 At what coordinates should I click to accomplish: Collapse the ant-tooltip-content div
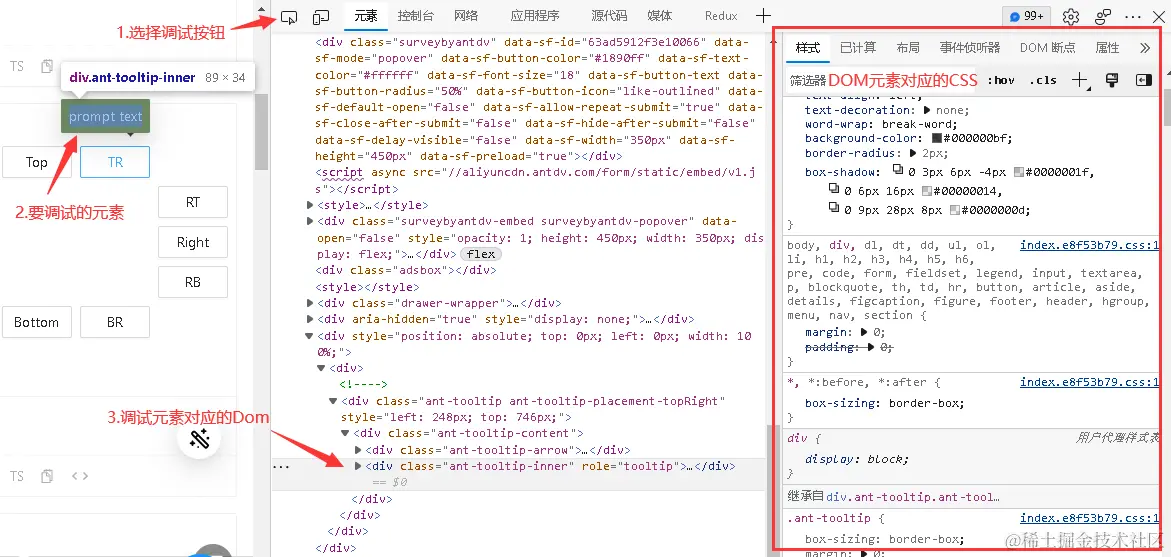346,433
